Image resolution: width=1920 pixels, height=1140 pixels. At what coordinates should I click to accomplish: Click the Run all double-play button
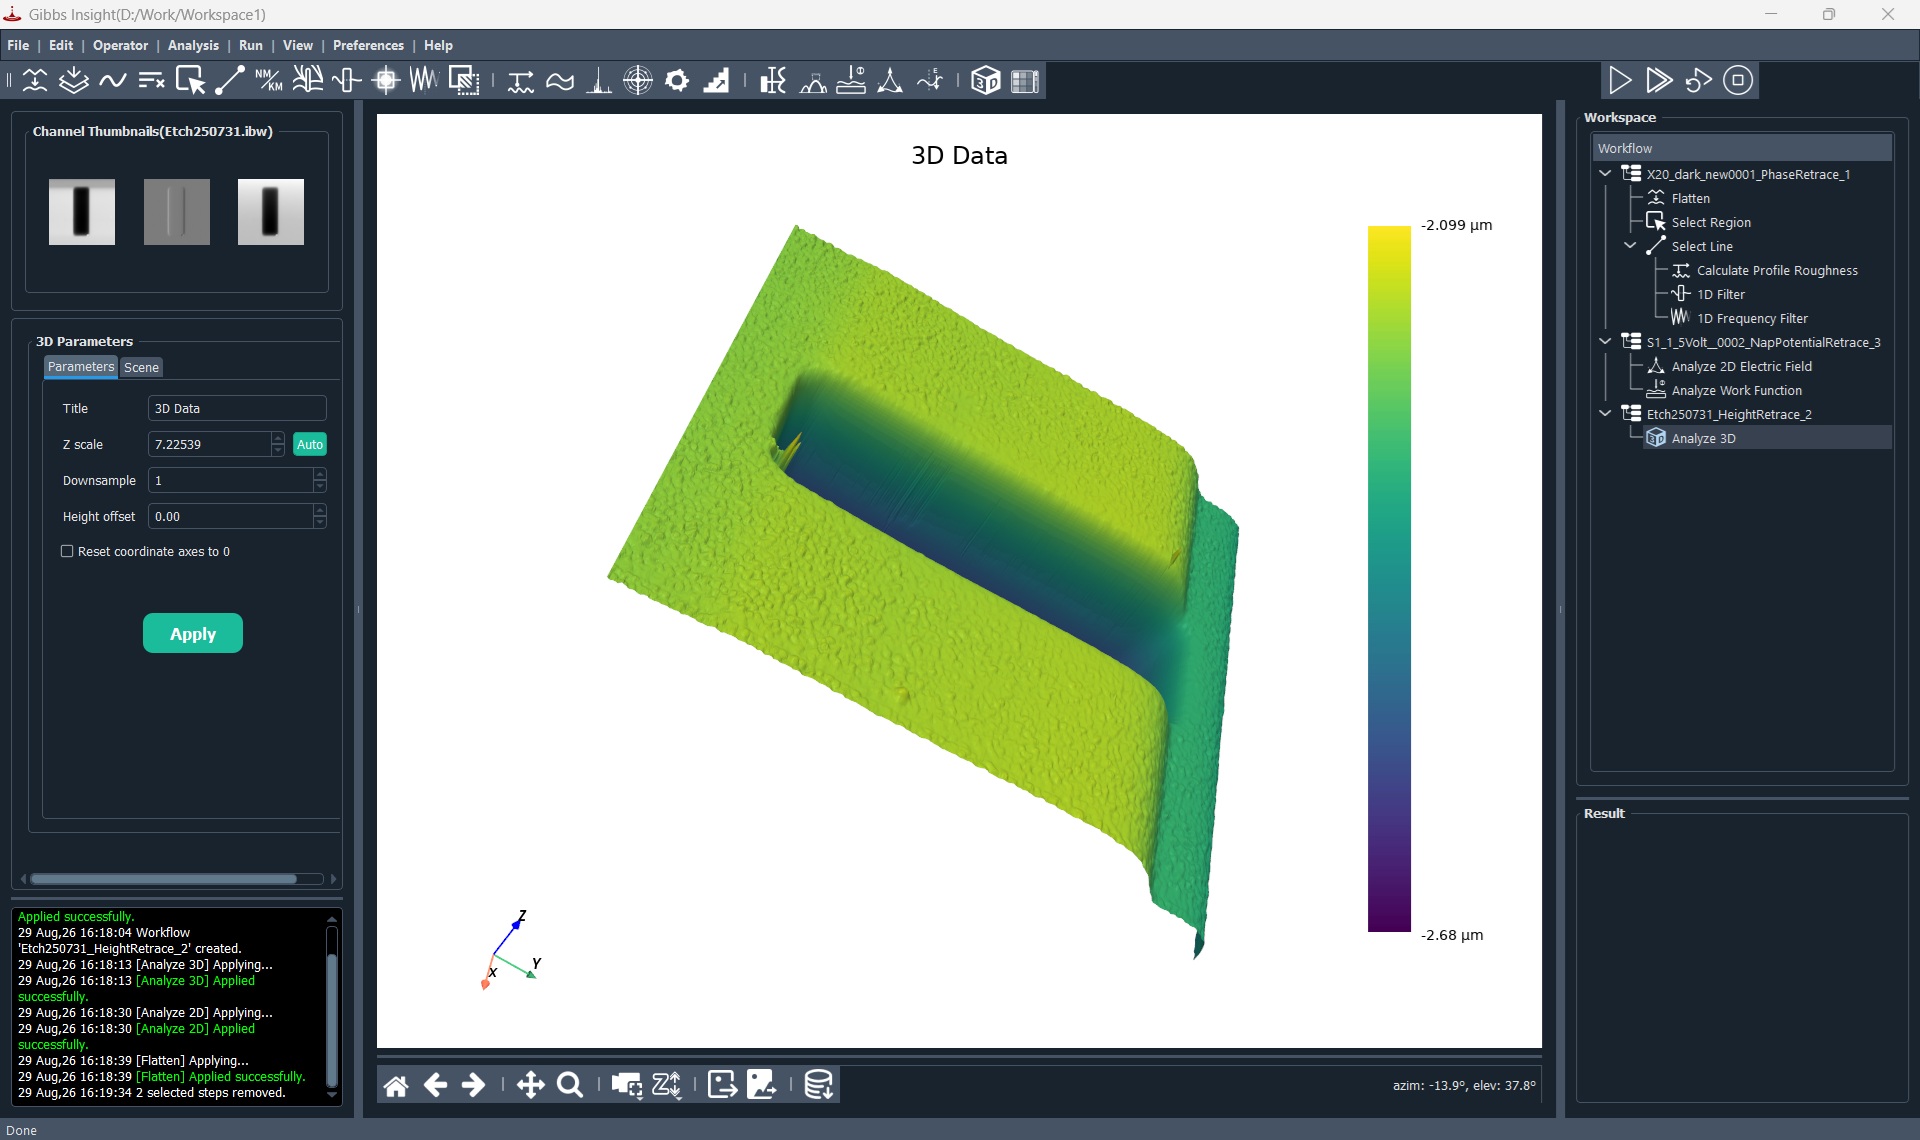click(1659, 80)
